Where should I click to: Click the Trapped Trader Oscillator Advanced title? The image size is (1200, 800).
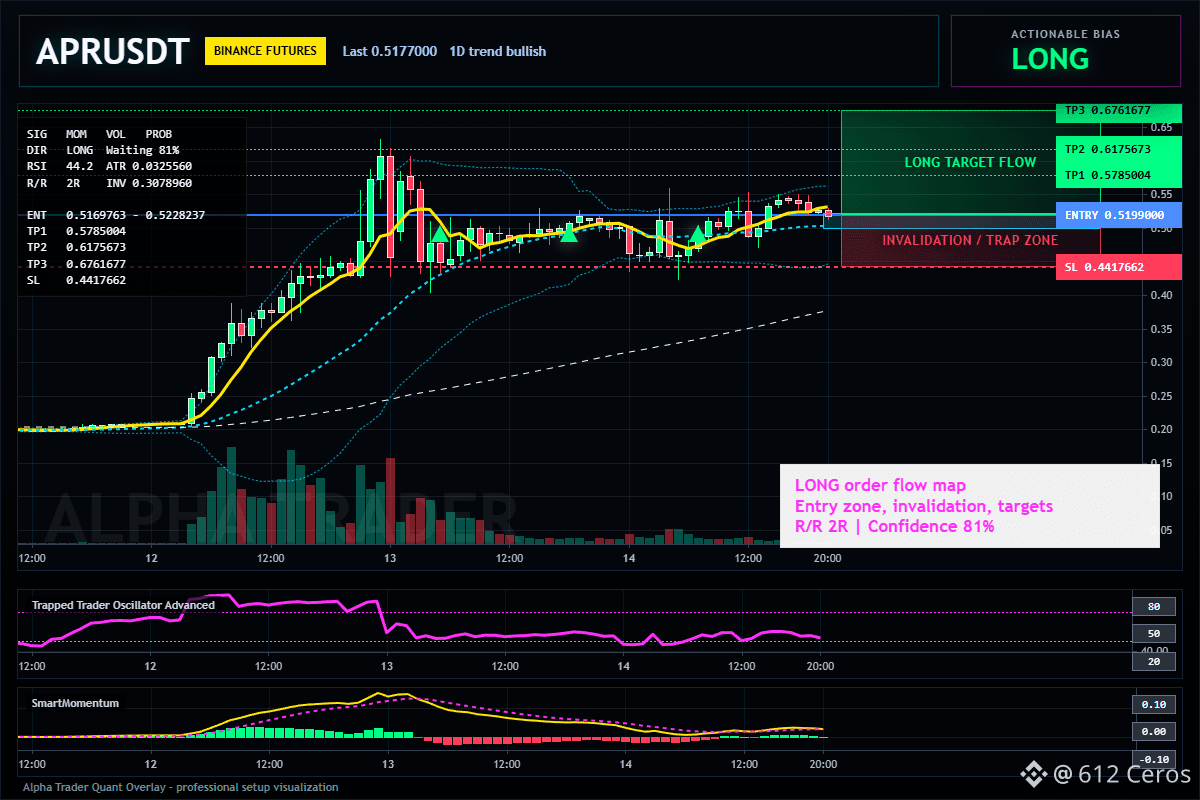(x=123, y=605)
